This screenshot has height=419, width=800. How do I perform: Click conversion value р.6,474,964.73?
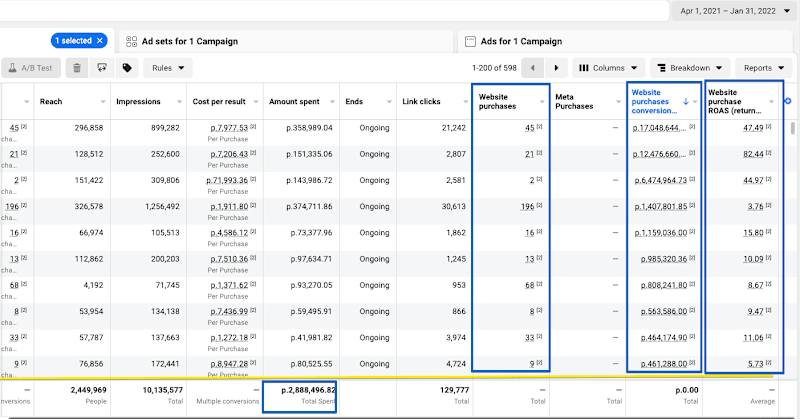click(661, 181)
